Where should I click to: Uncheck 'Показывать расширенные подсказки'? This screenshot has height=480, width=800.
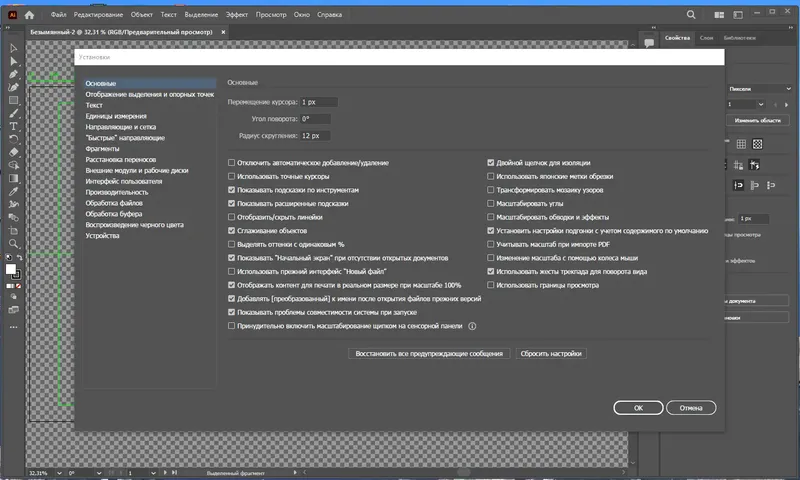pyautogui.click(x=232, y=204)
